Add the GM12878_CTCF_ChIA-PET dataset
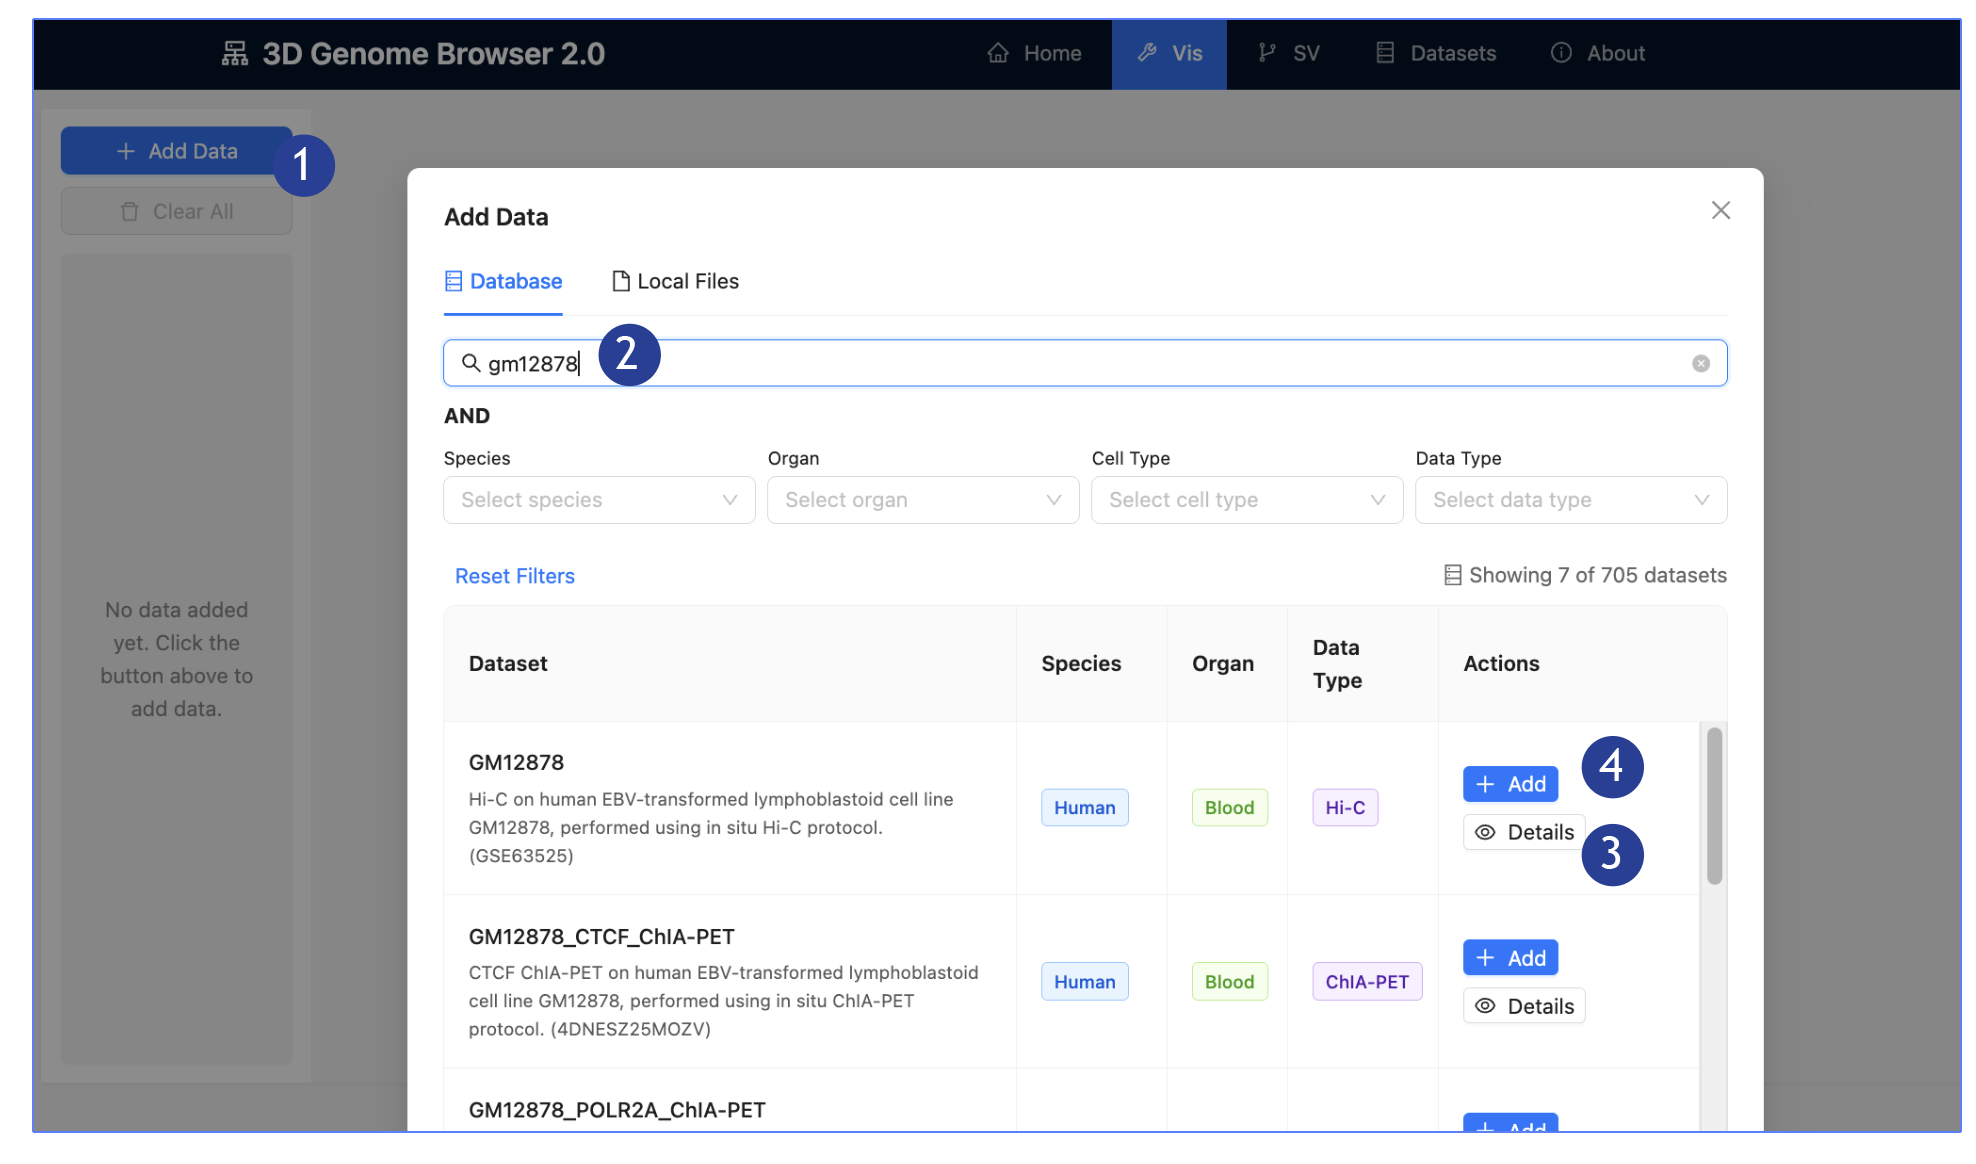The width and height of the screenshot is (1976, 1164). [x=1510, y=957]
